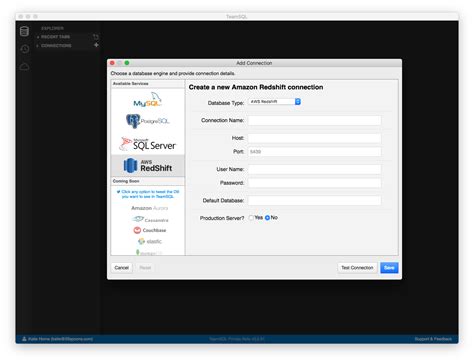Open the cloud icon in sidebar

(24, 67)
